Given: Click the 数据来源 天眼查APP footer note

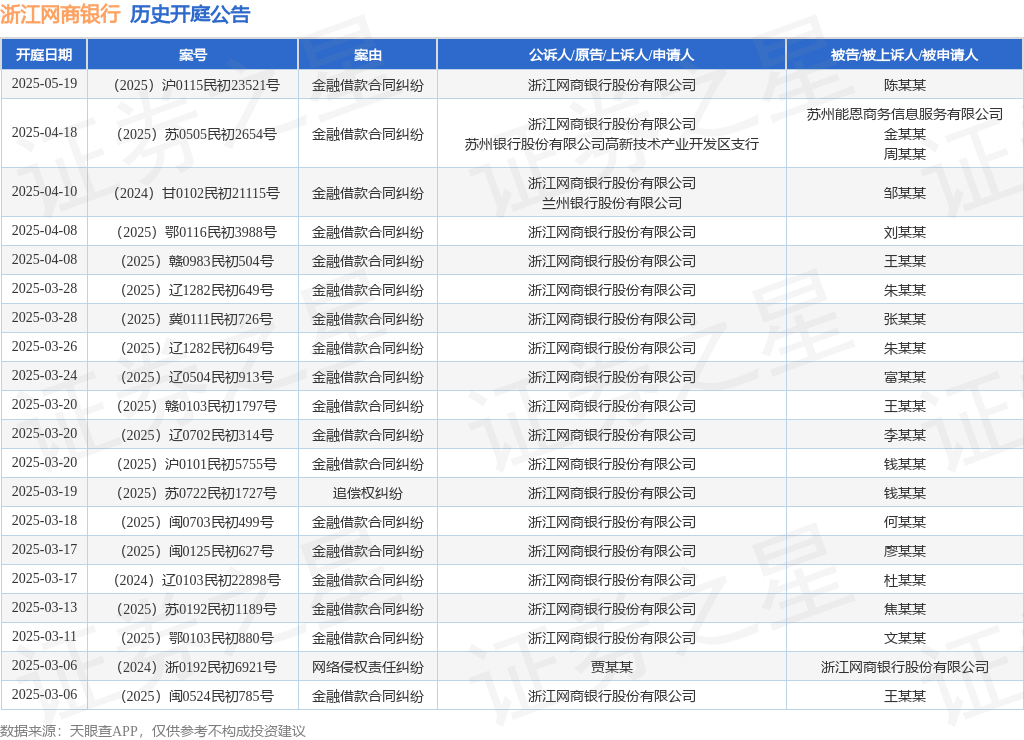Looking at the screenshot, I should coord(153,731).
